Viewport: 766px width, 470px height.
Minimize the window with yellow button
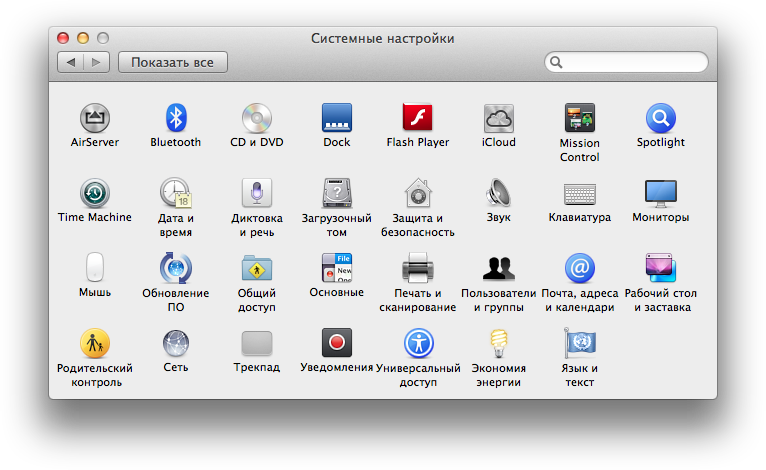pyautogui.click(x=83, y=38)
